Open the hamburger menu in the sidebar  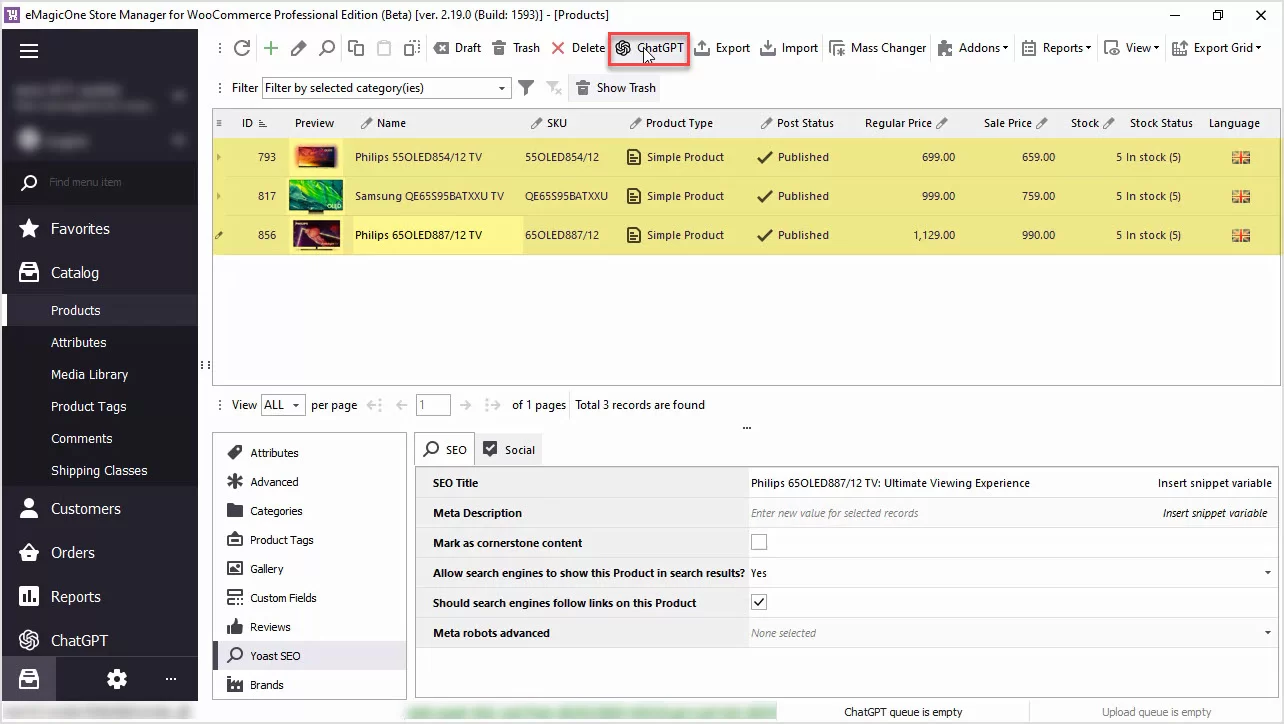click(29, 52)
